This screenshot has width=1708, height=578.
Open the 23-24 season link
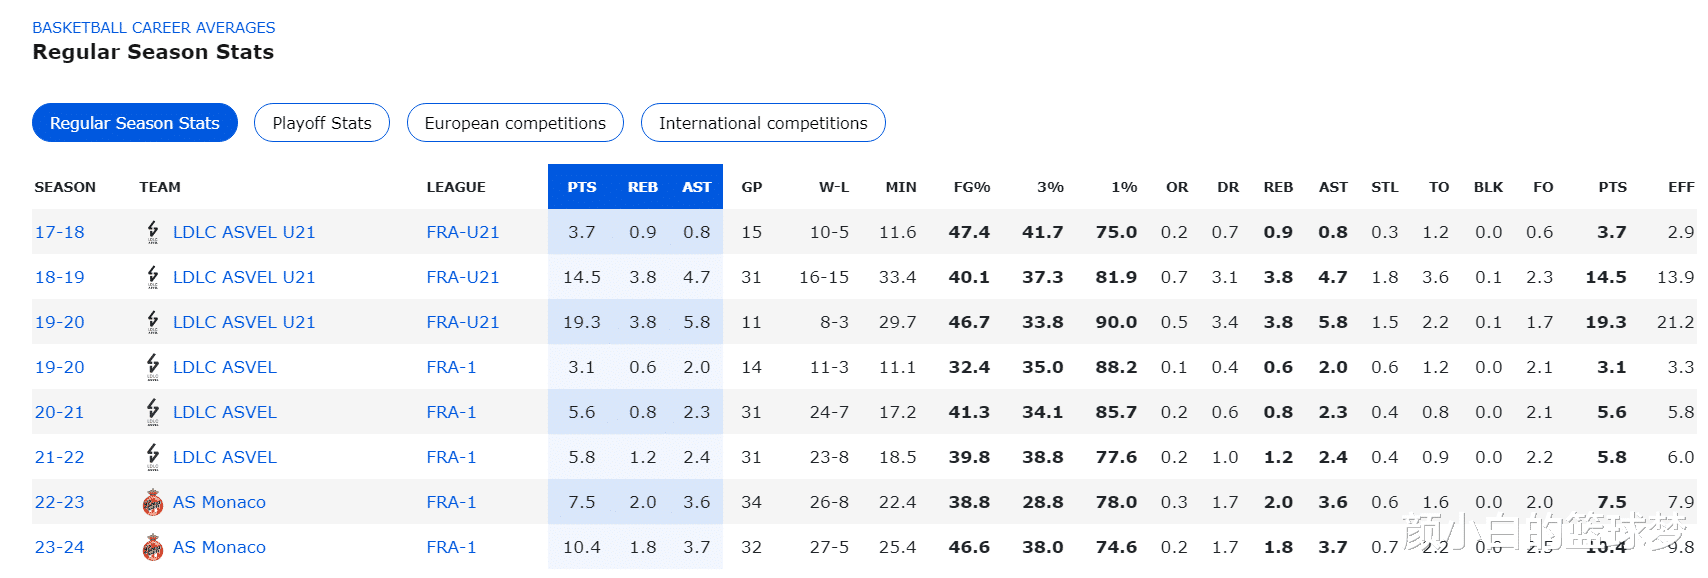(x=60, y=547)
